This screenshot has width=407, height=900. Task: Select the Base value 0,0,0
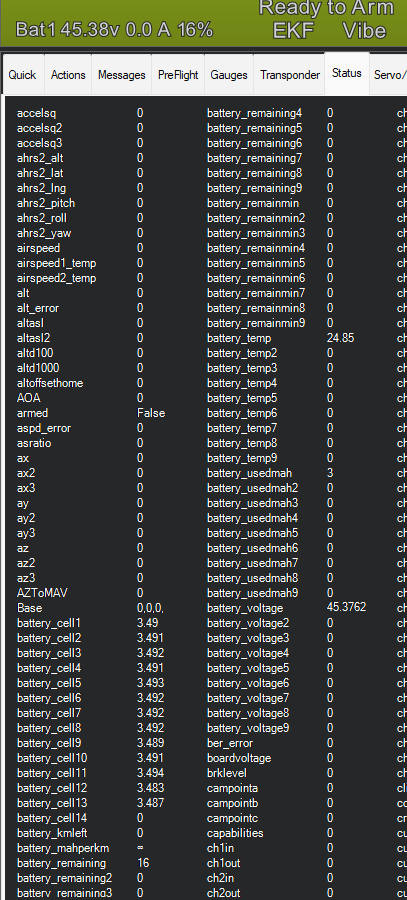150,608
